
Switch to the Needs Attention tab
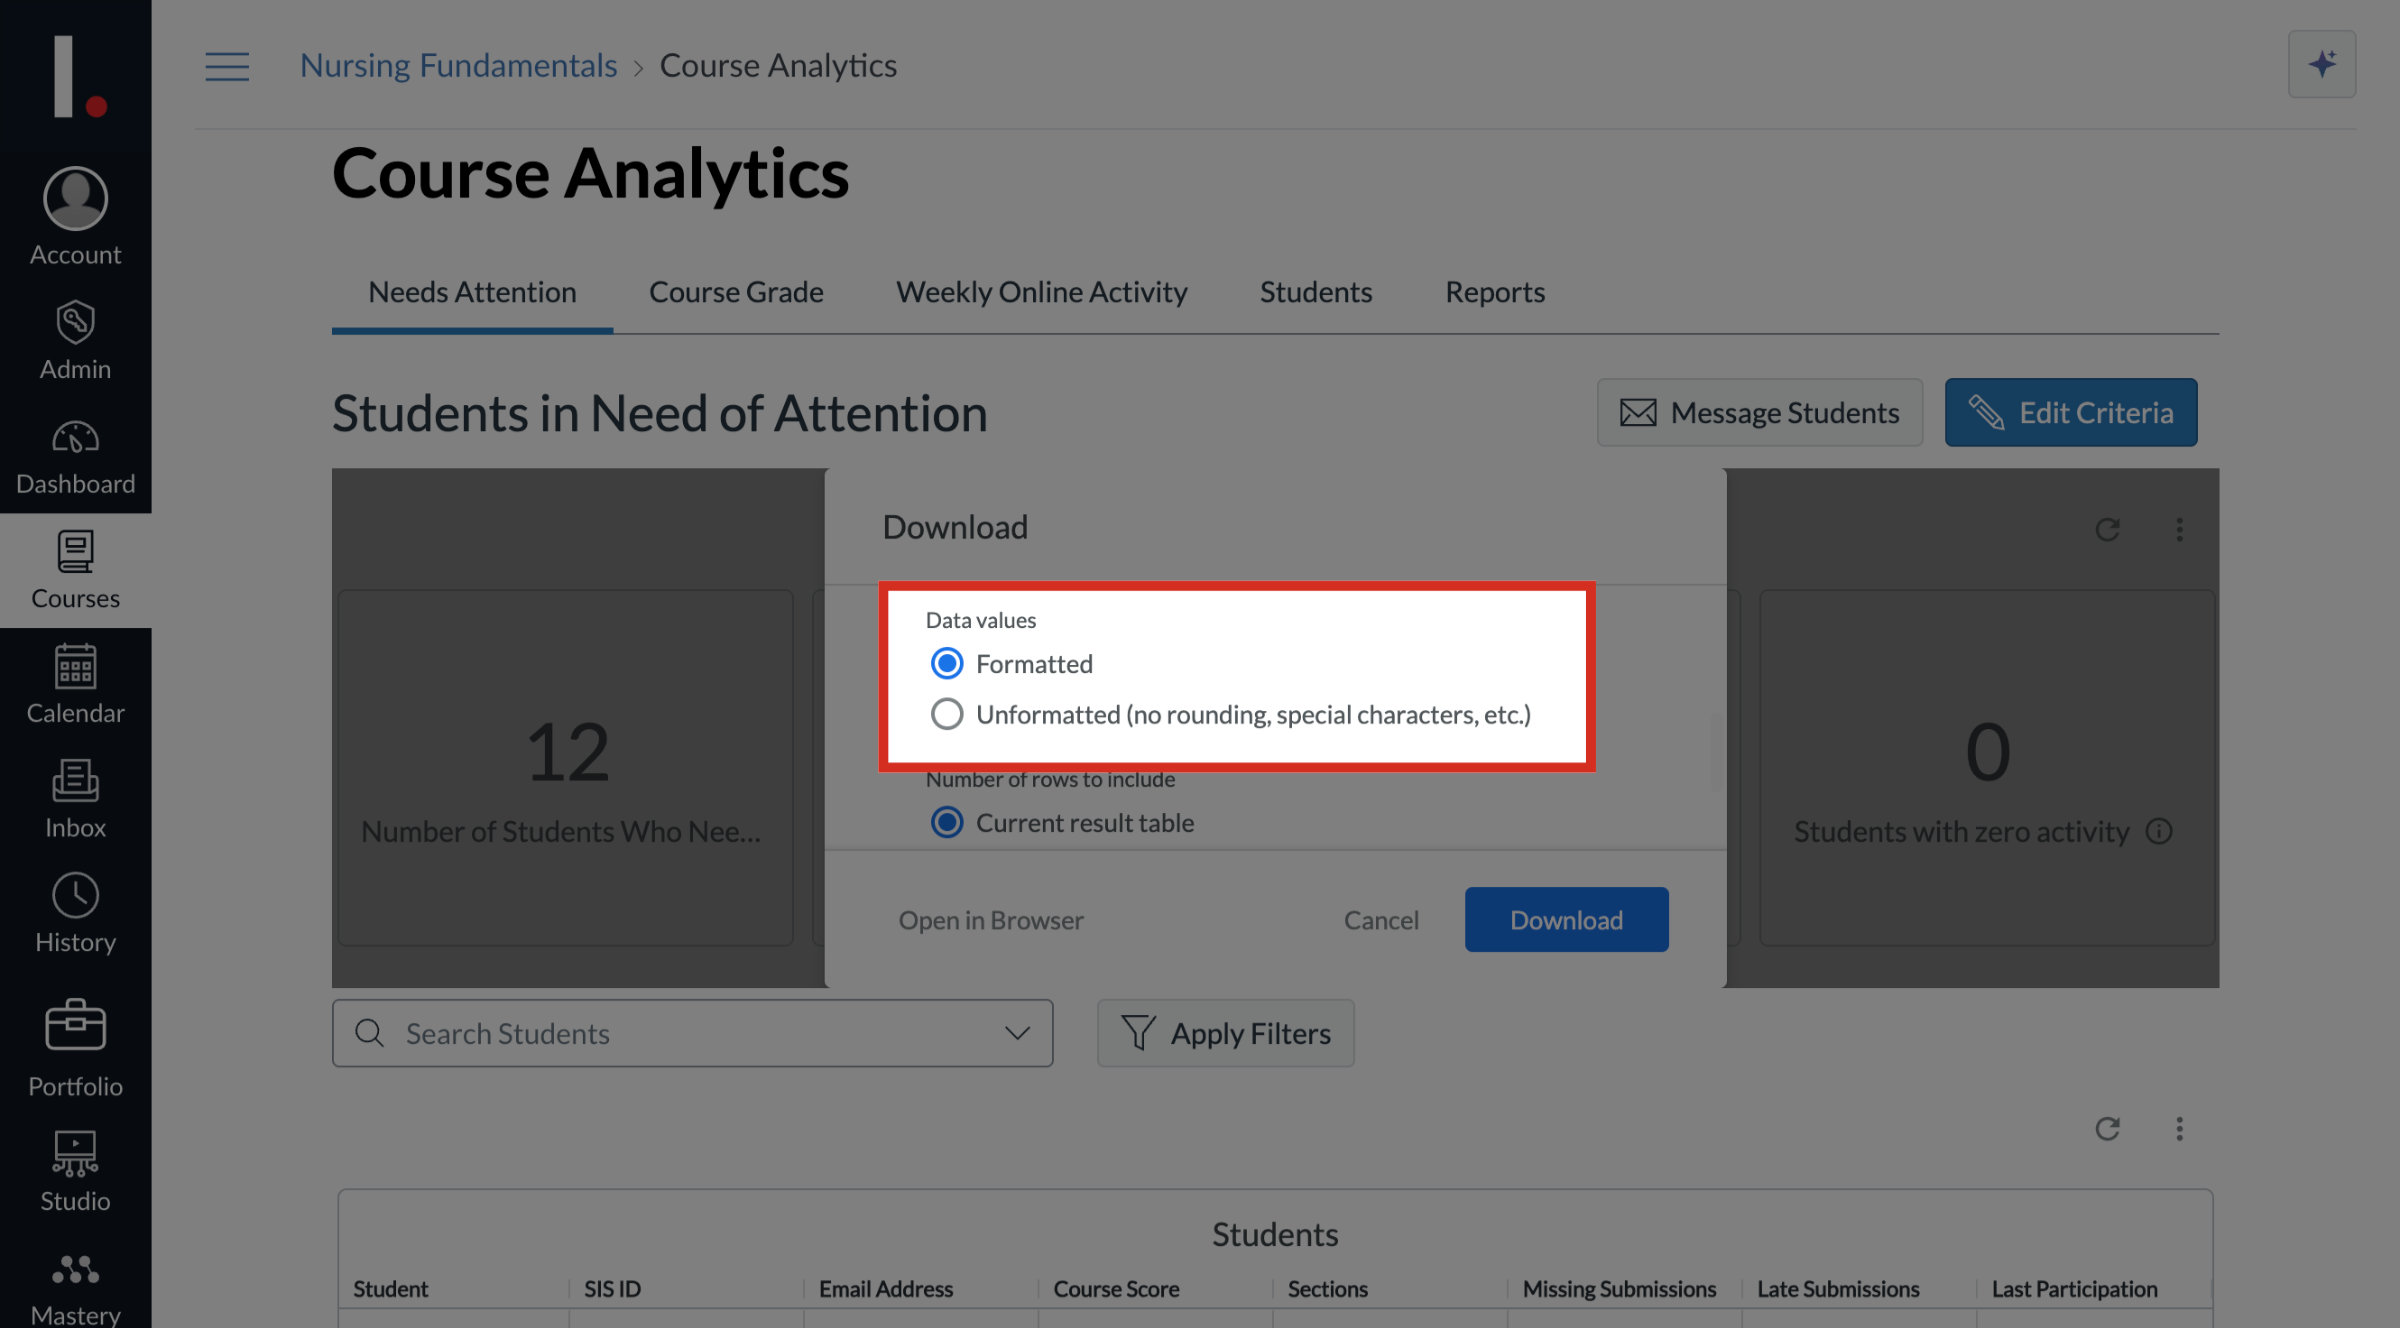pos(472,292)
